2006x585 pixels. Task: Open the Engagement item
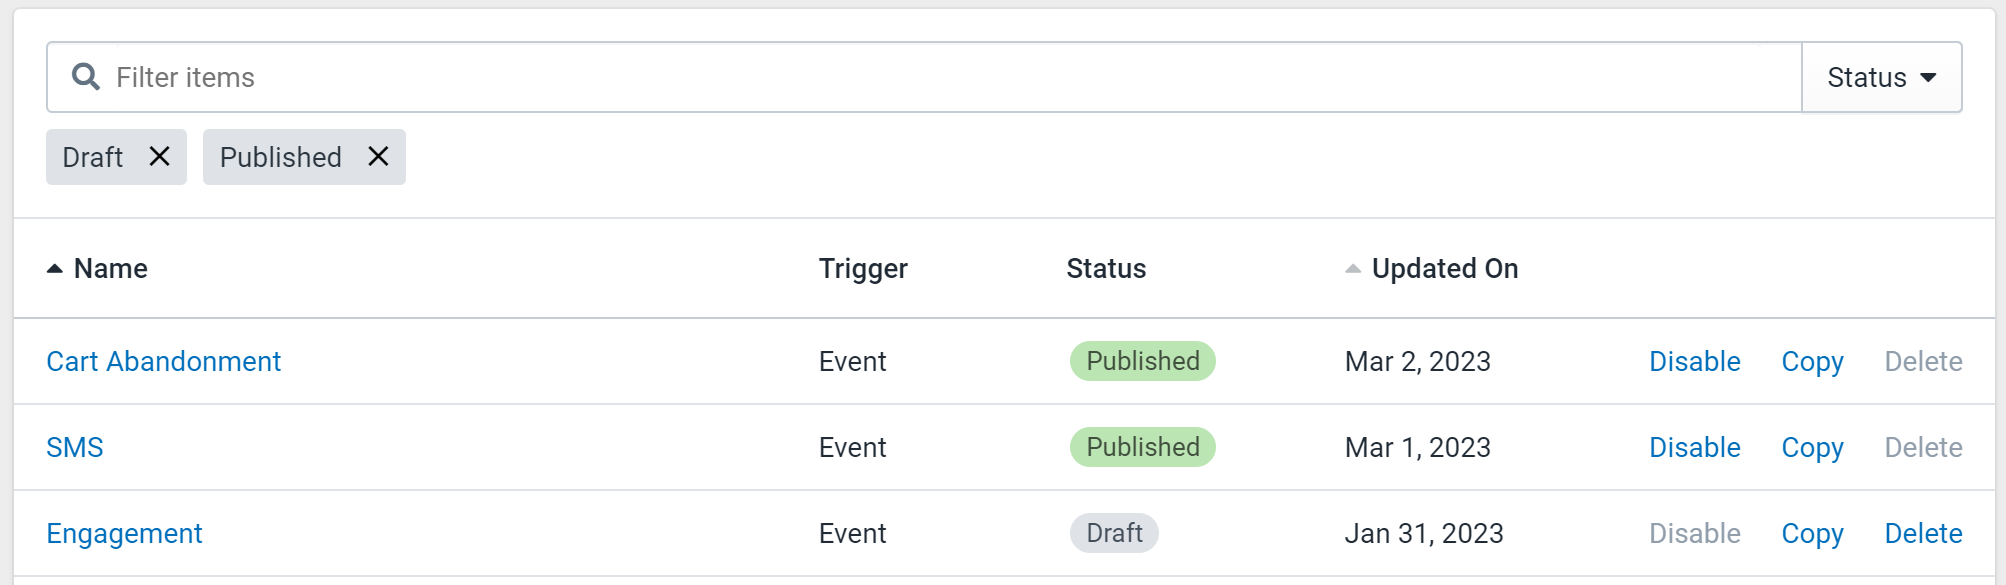[x=124, y=533]
